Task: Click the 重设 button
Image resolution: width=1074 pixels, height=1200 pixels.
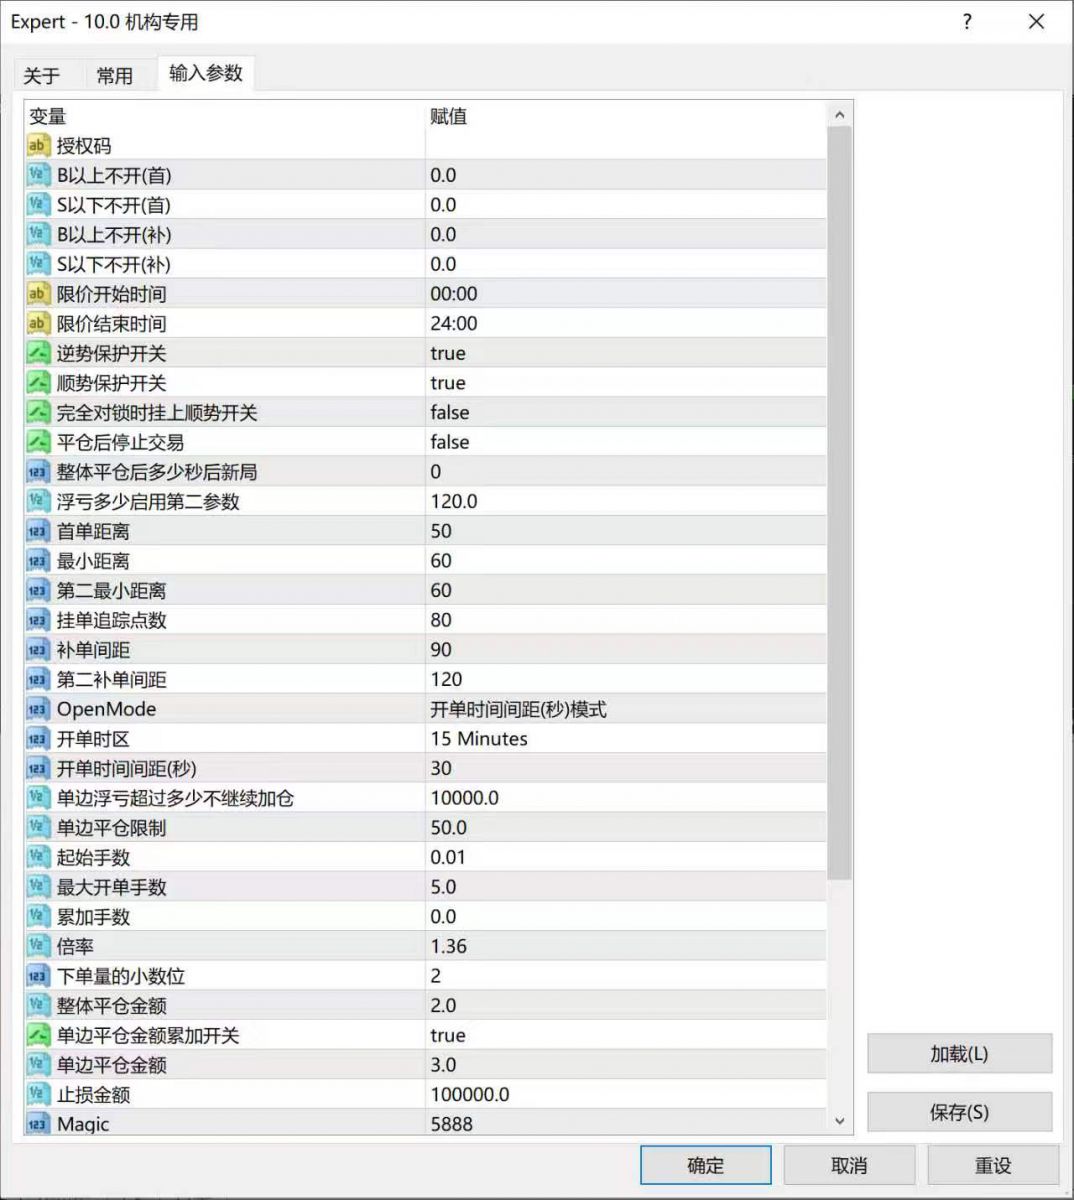Action: [993, 1165]
